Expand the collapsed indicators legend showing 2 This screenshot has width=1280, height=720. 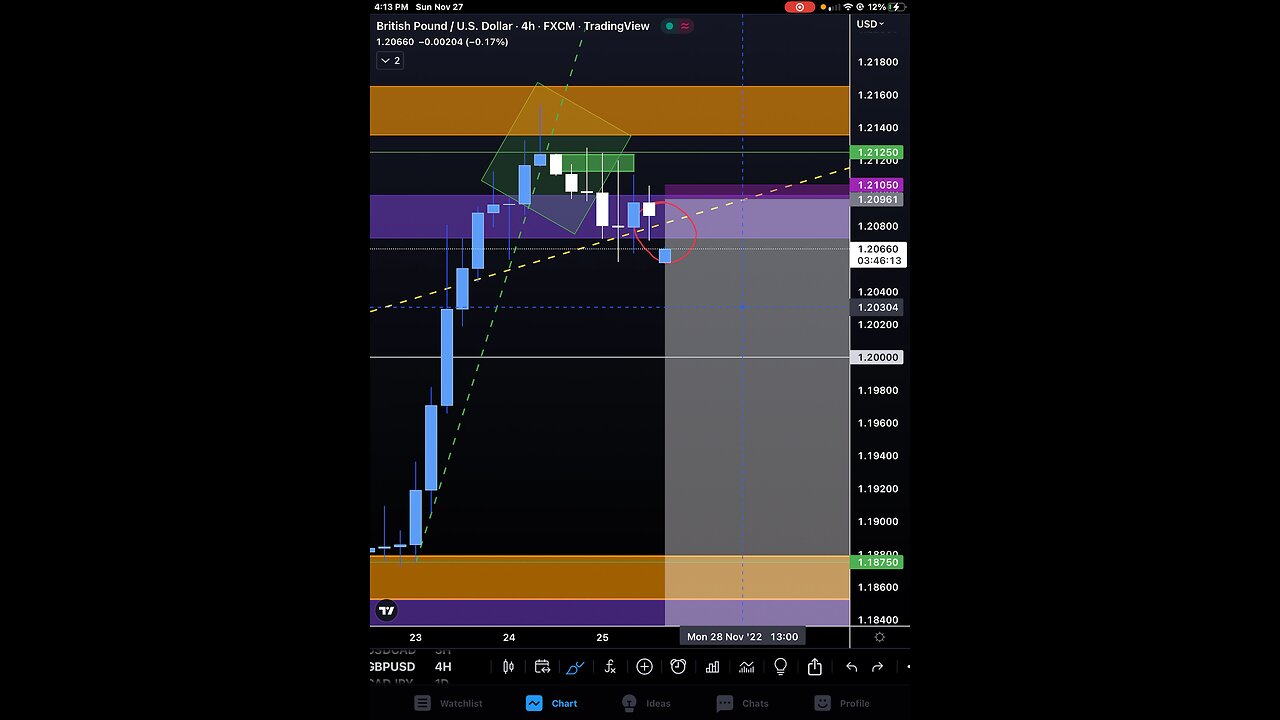(x=390, y=61)
